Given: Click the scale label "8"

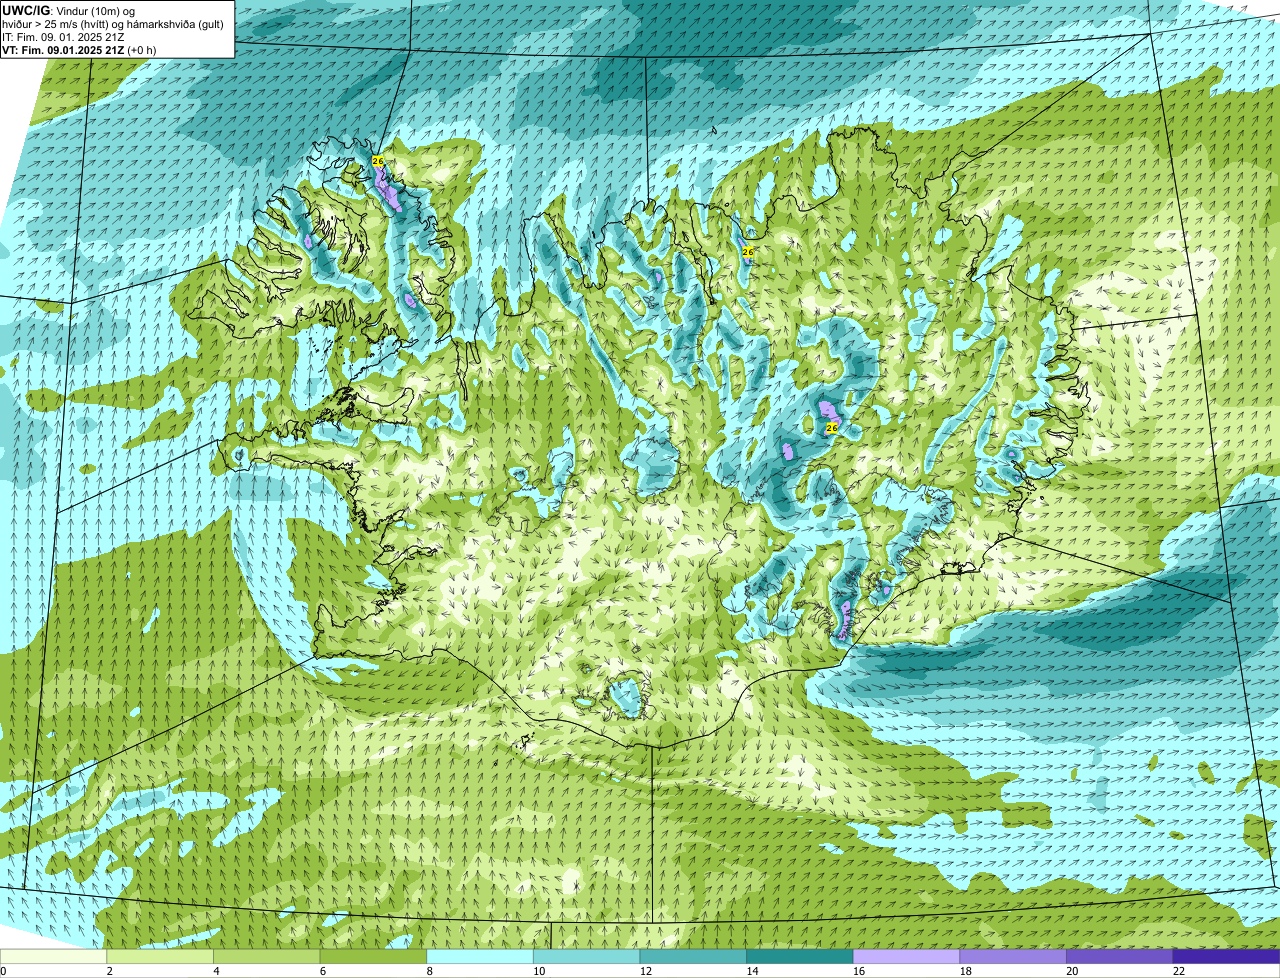Looking at the screenshot, I should pyautogui.click(x=429, y=971).
